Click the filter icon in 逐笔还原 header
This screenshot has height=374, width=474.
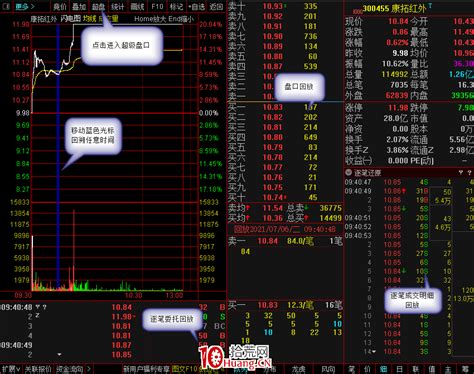point(461,172)
